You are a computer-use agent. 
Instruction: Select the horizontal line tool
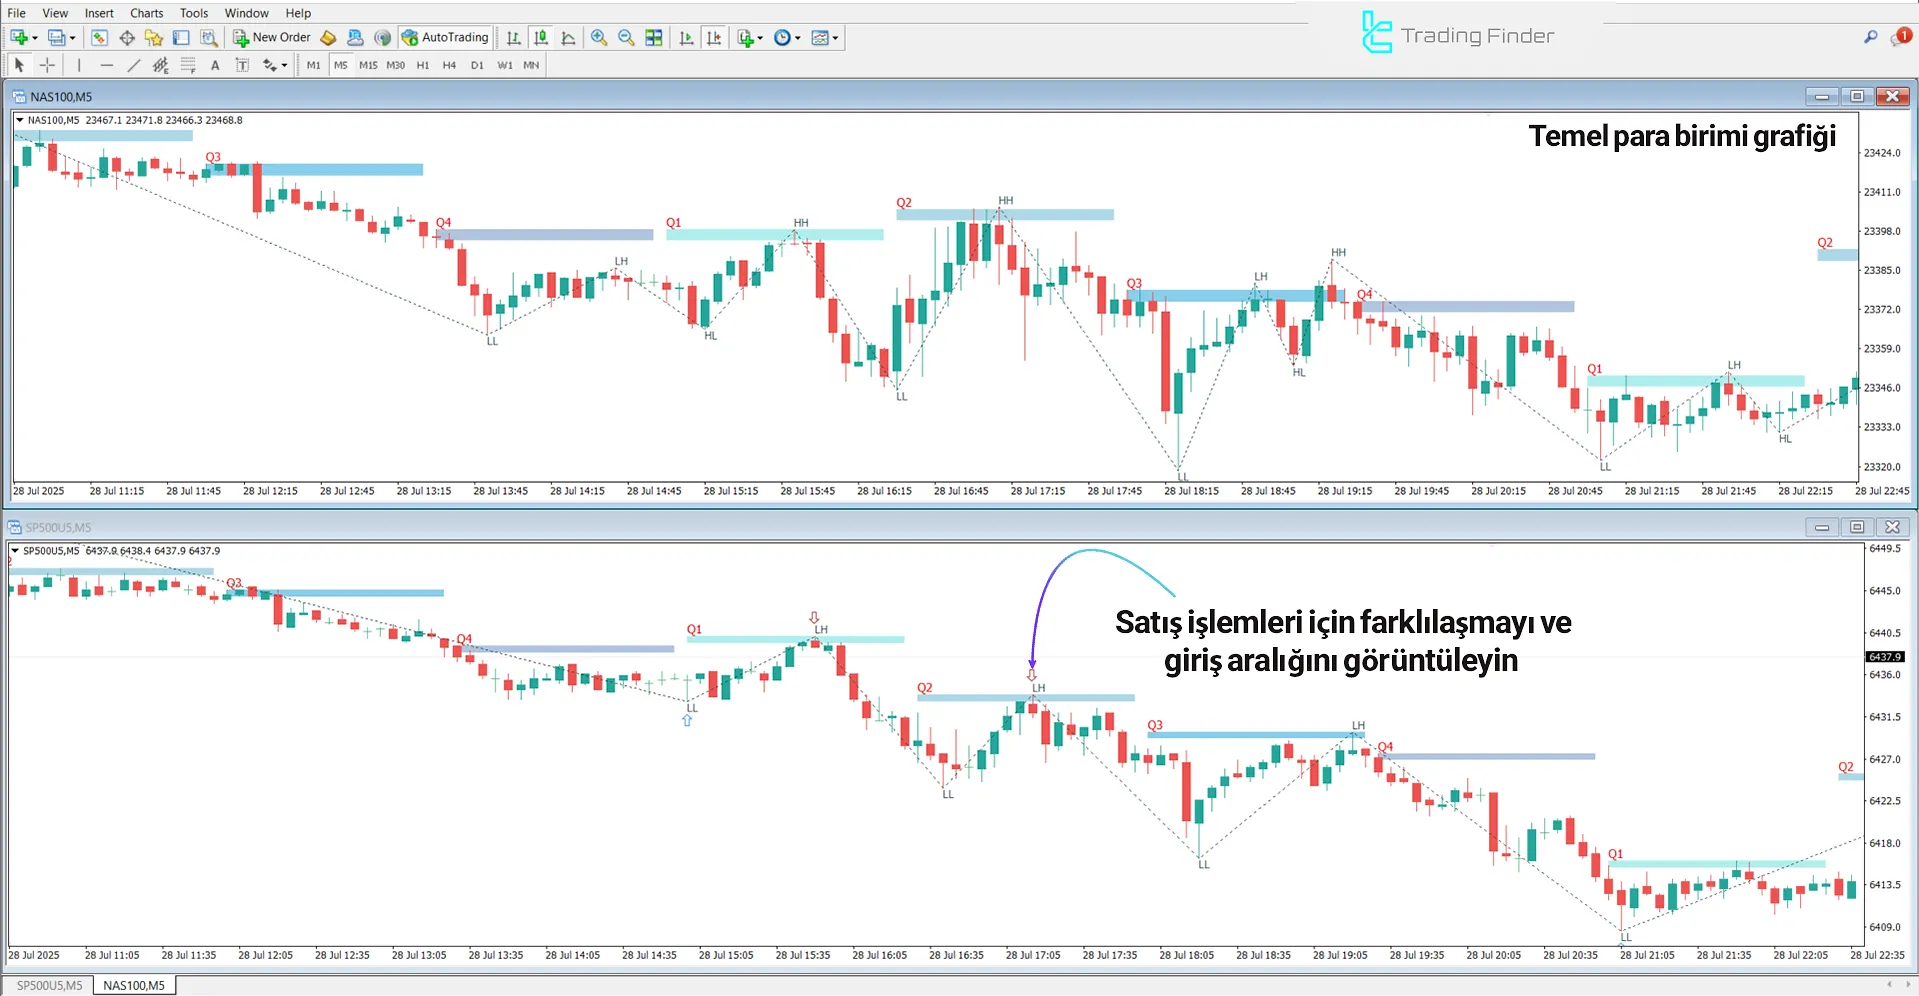click(x=106, y=65)
